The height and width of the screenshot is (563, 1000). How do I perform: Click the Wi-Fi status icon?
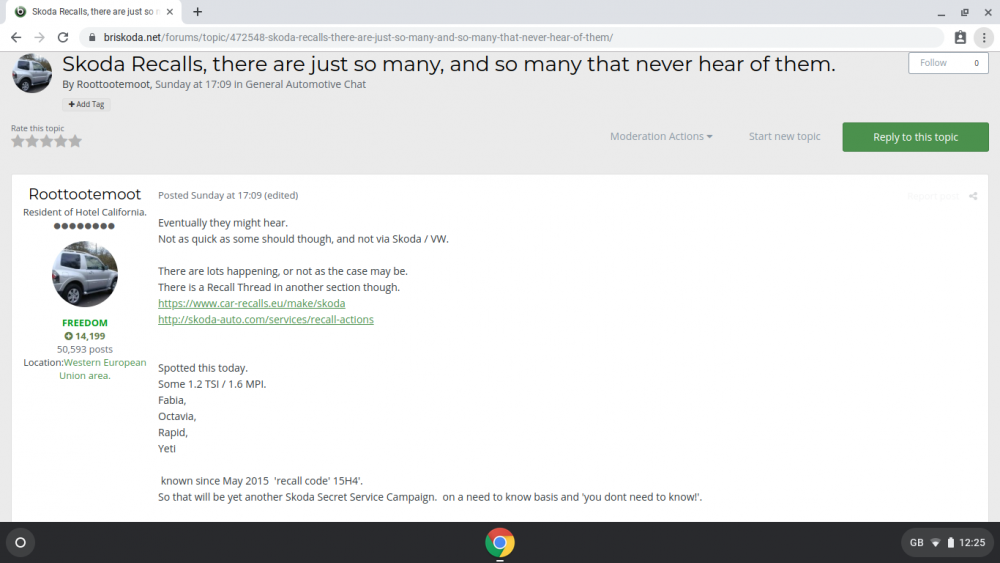936,543
